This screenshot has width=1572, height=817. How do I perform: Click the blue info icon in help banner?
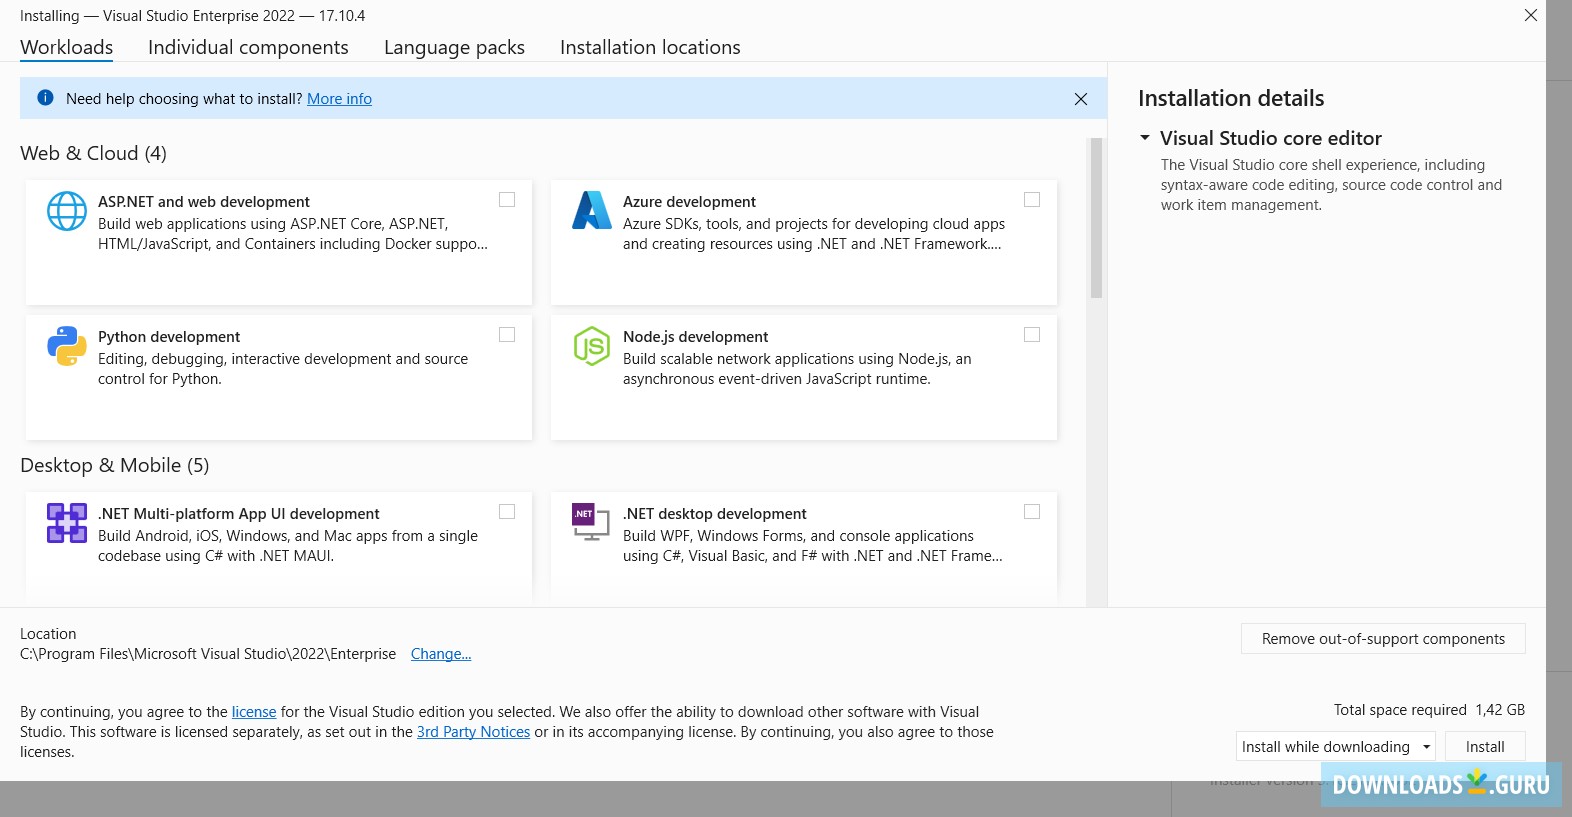45,98
